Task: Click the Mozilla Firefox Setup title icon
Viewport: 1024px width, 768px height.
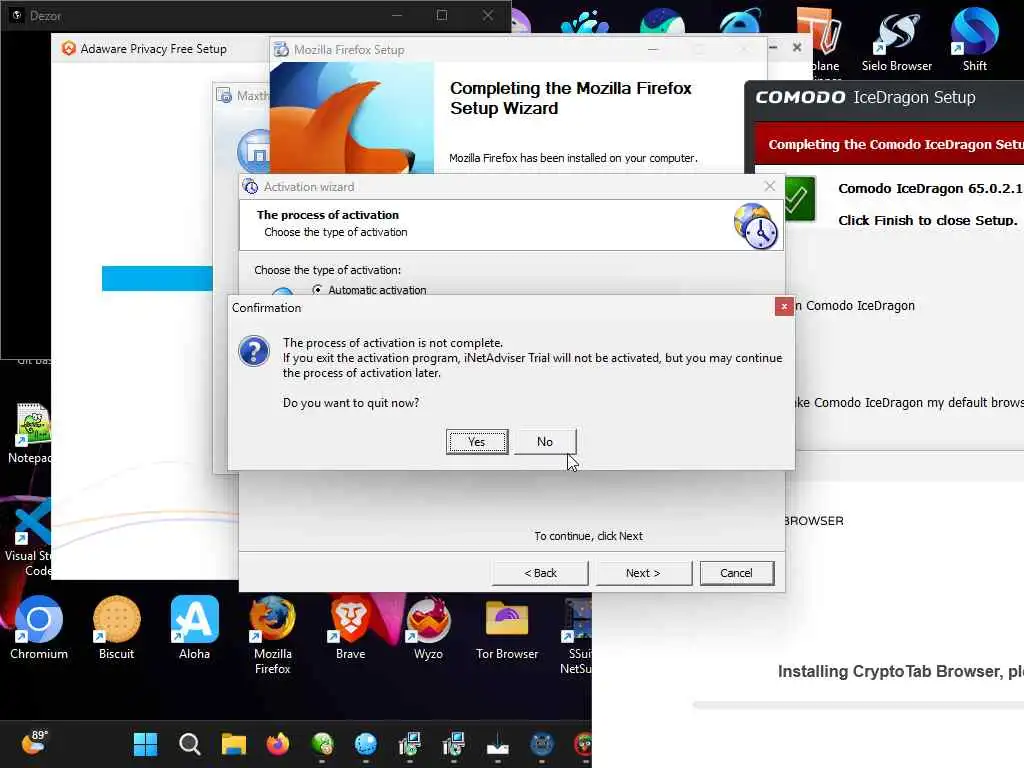Action: (x=281, y=50)
